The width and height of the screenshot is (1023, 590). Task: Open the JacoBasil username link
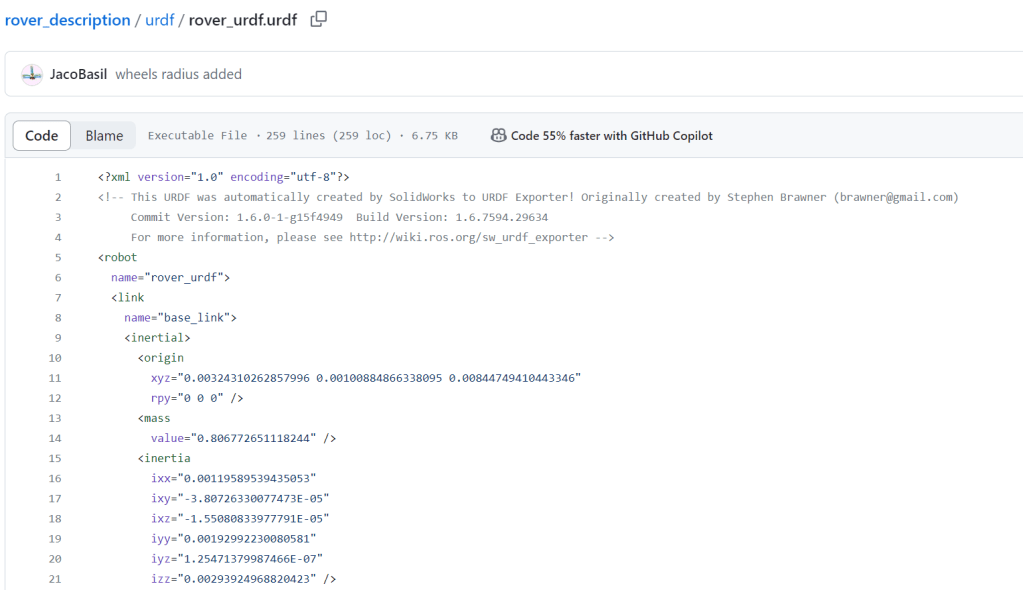tap(78, 74)
